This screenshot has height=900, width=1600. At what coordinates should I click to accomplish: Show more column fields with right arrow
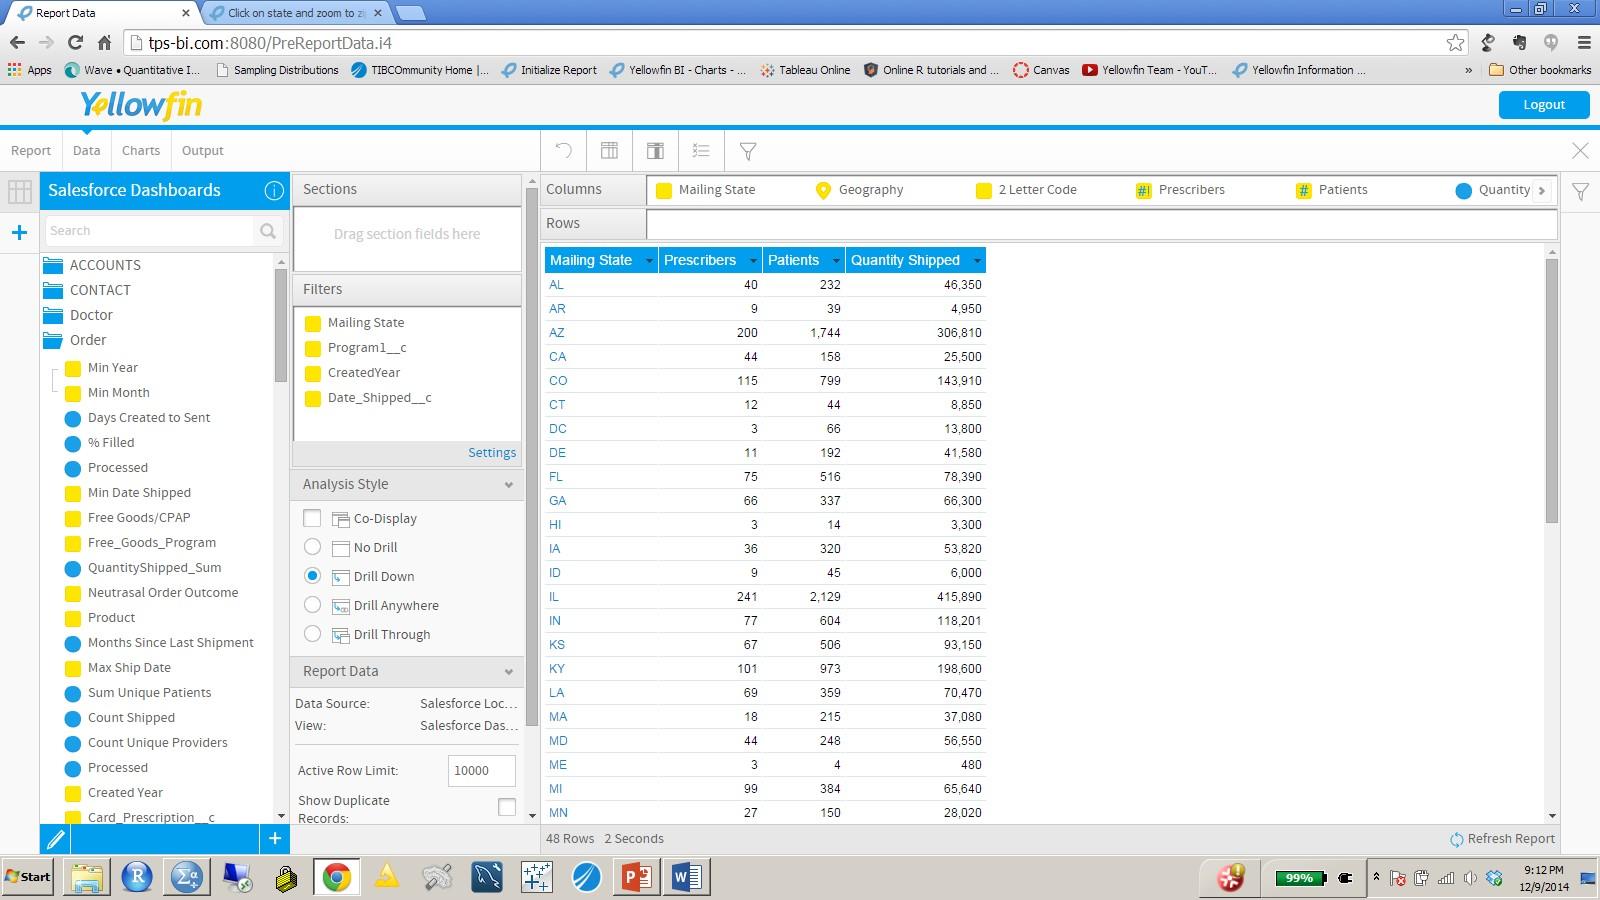[1542, 190]
